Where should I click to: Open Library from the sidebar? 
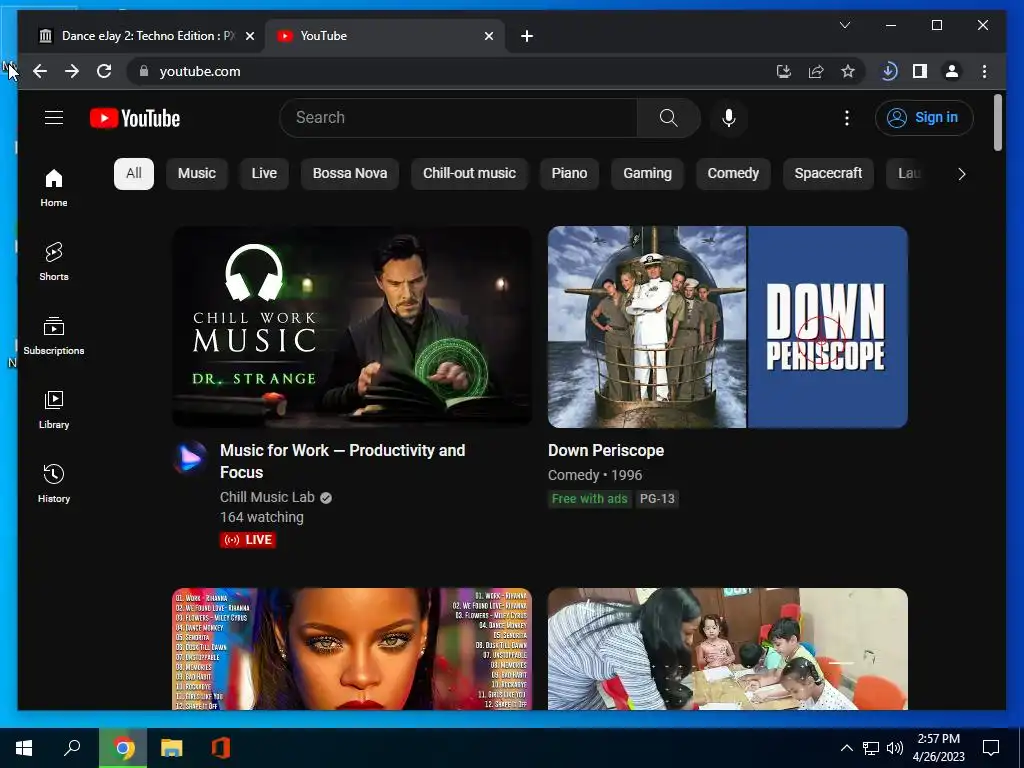[x=54, y=409]
